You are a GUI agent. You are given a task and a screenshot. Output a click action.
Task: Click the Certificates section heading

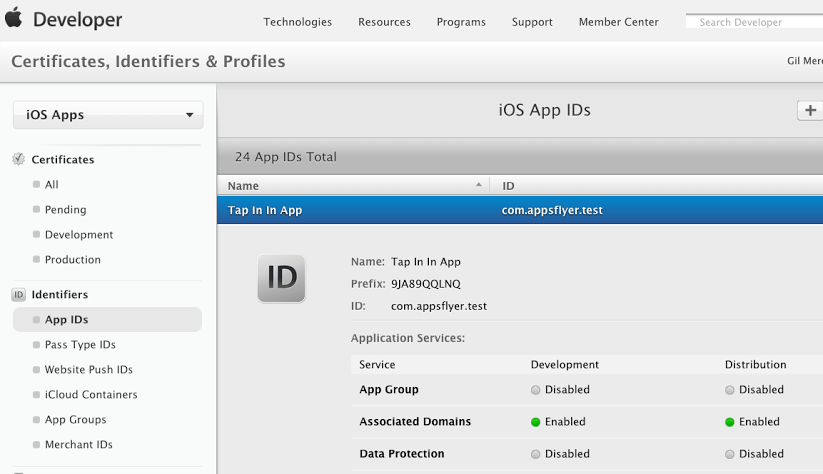pos(62,160)
